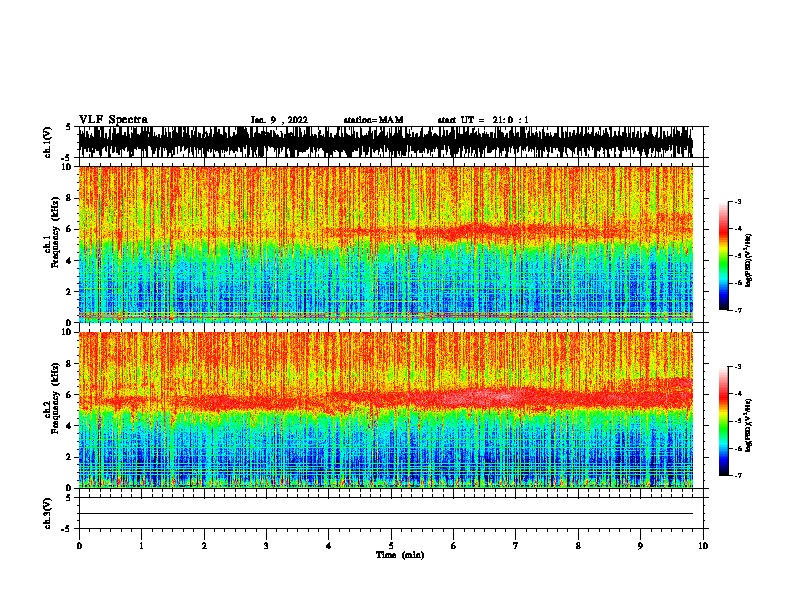Select the ch.1 color bar "-3" top label
The image size is (792, 612).
[737, 202]
